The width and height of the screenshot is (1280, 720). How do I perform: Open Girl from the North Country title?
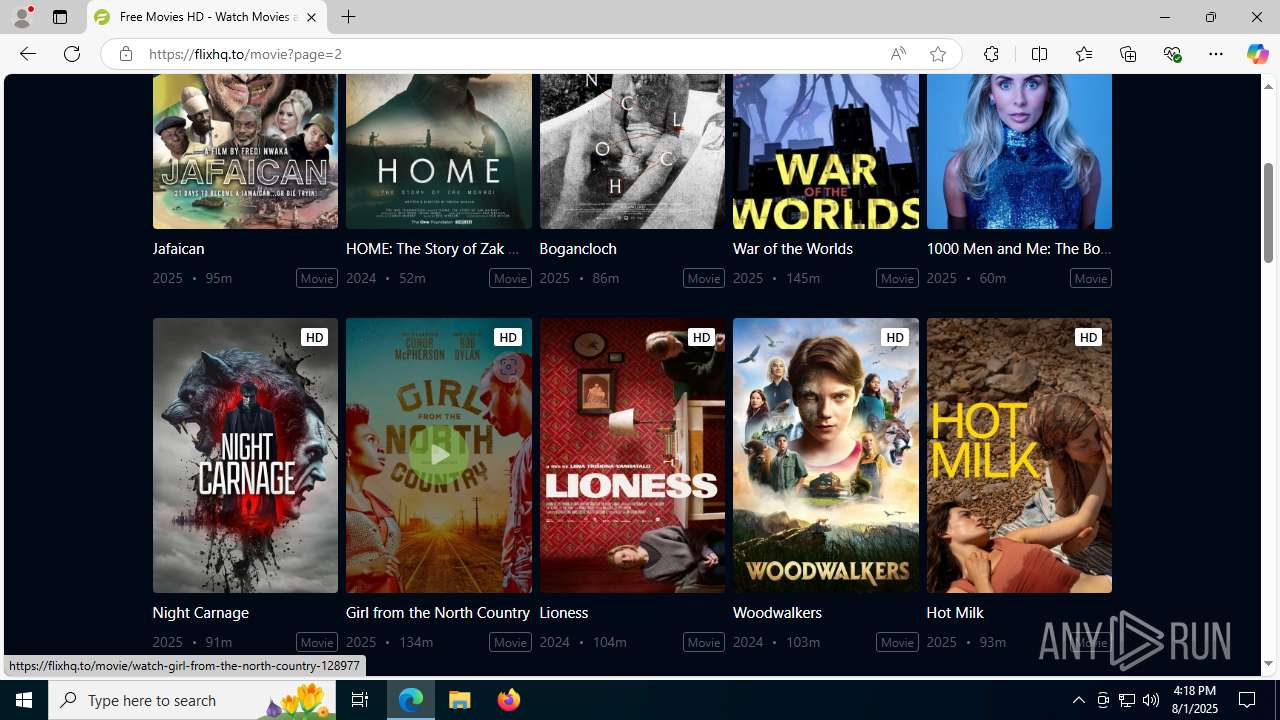coord(438,612)
